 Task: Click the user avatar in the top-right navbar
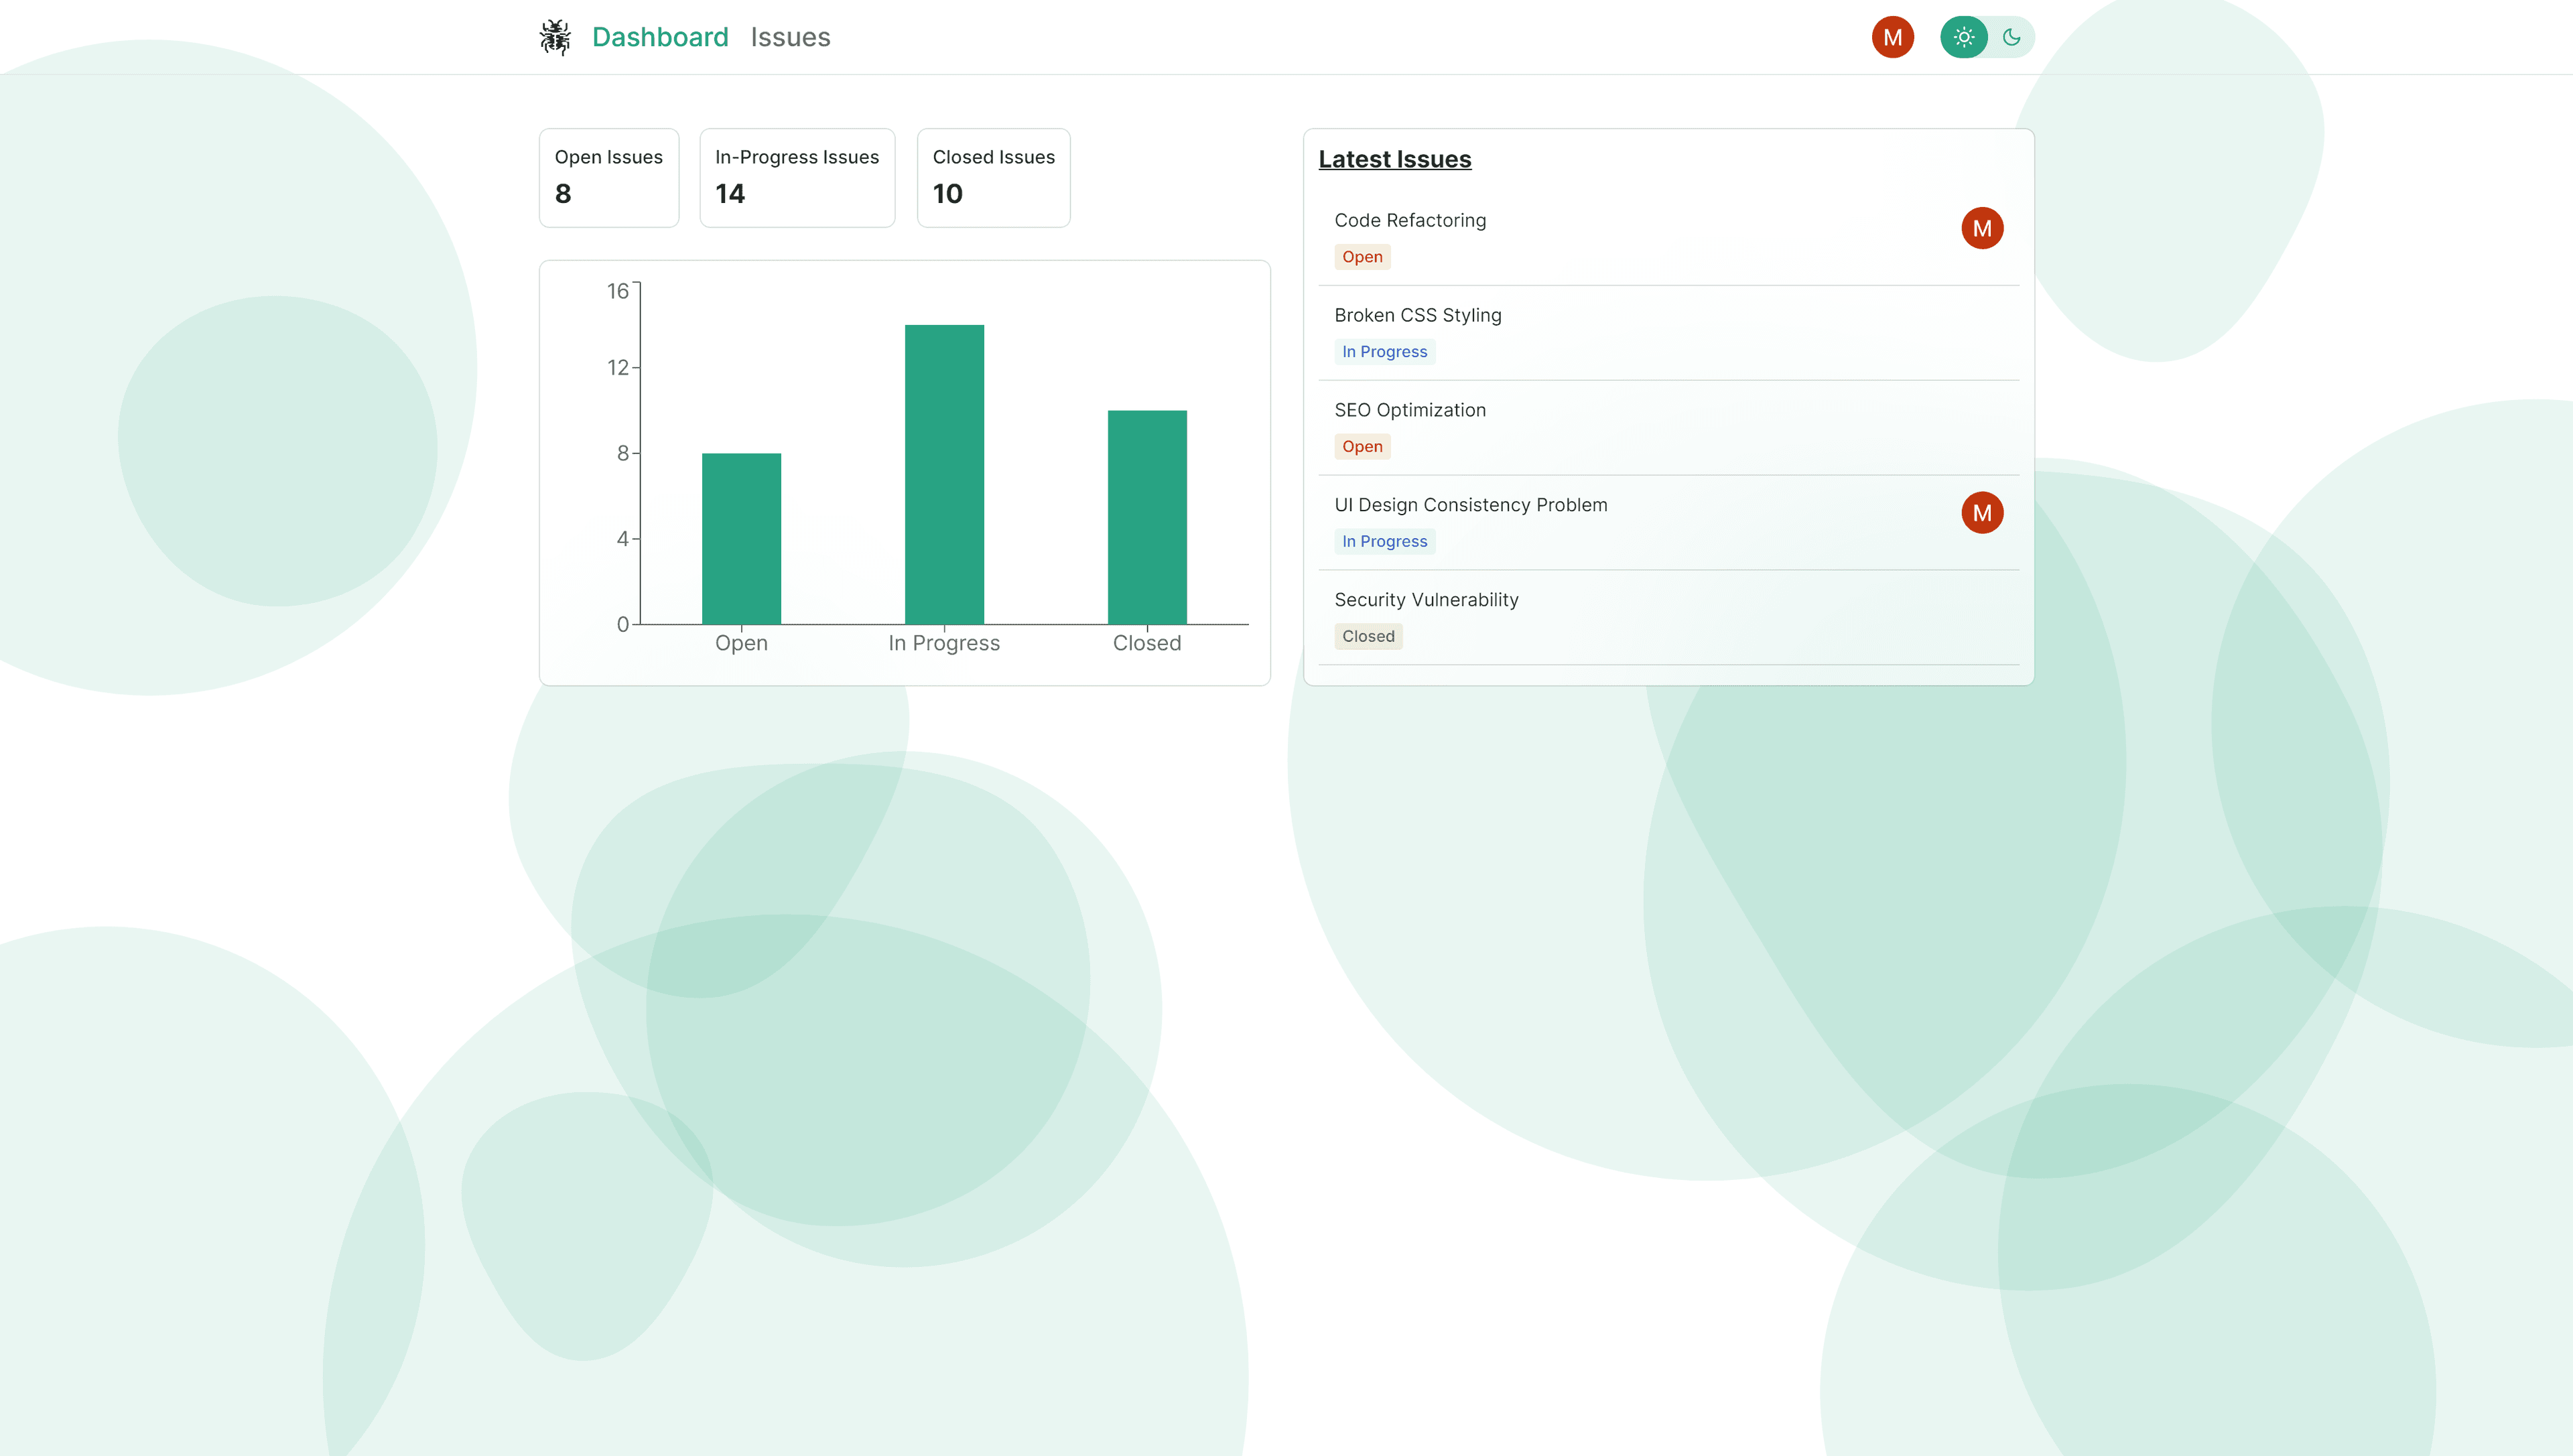click(1893, 36)
